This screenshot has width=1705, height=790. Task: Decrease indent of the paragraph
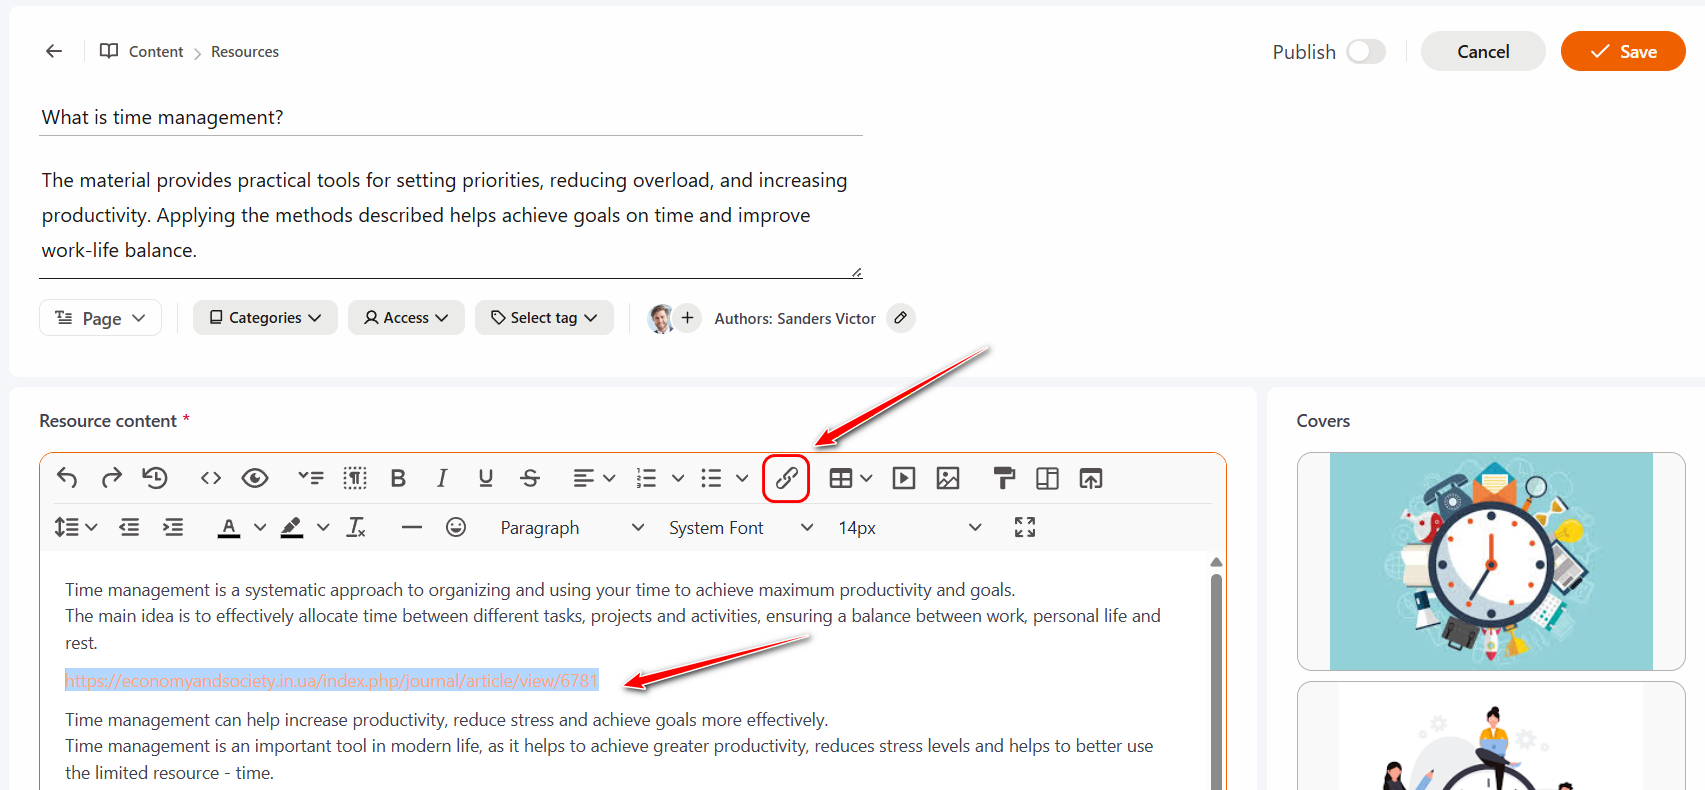[129, 527]
